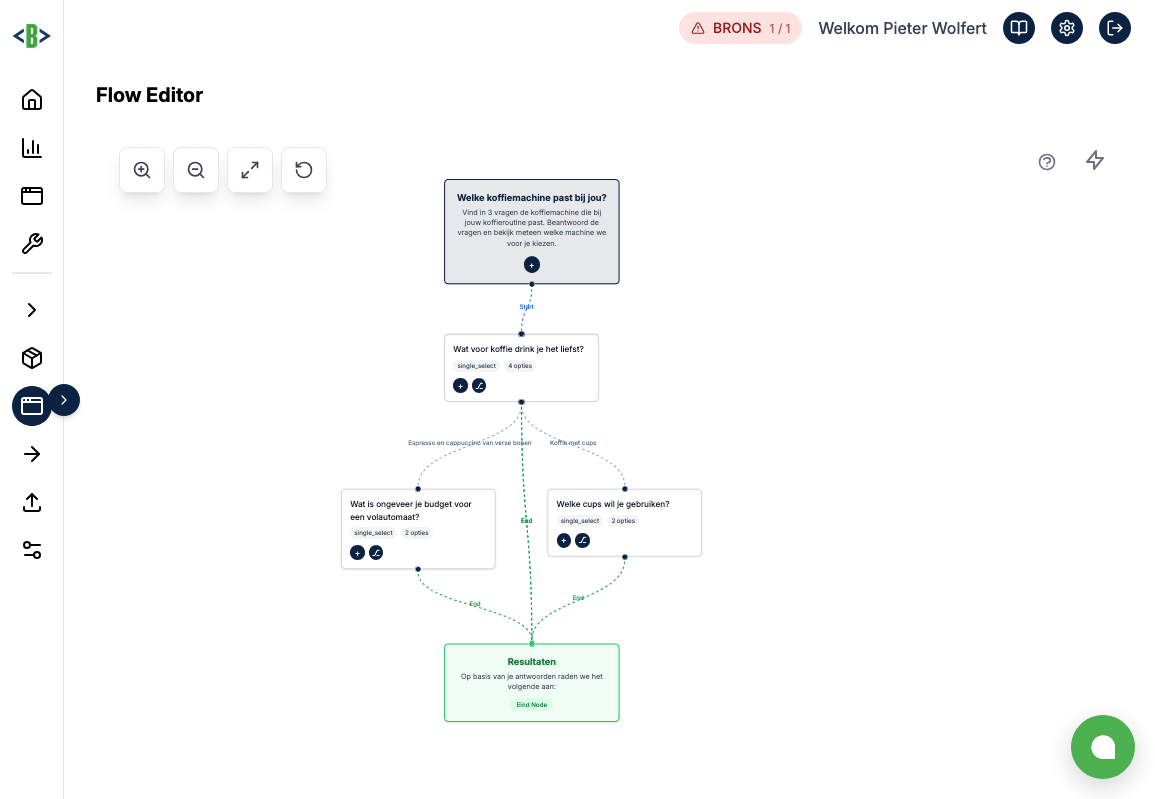Screen dimensions: 1155x799
Task: Open Home from the sidebar
Action: tap(31, 100)
